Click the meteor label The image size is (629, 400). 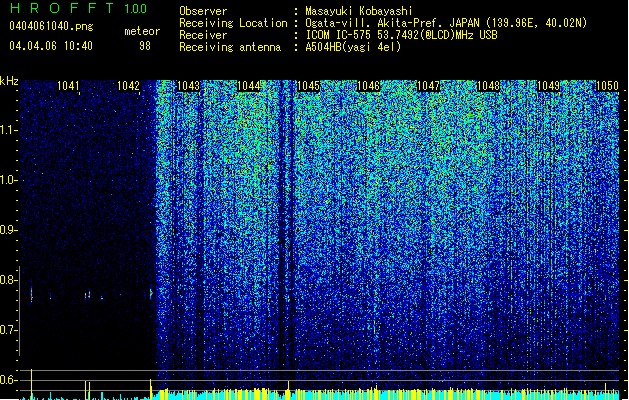[142, 31]
